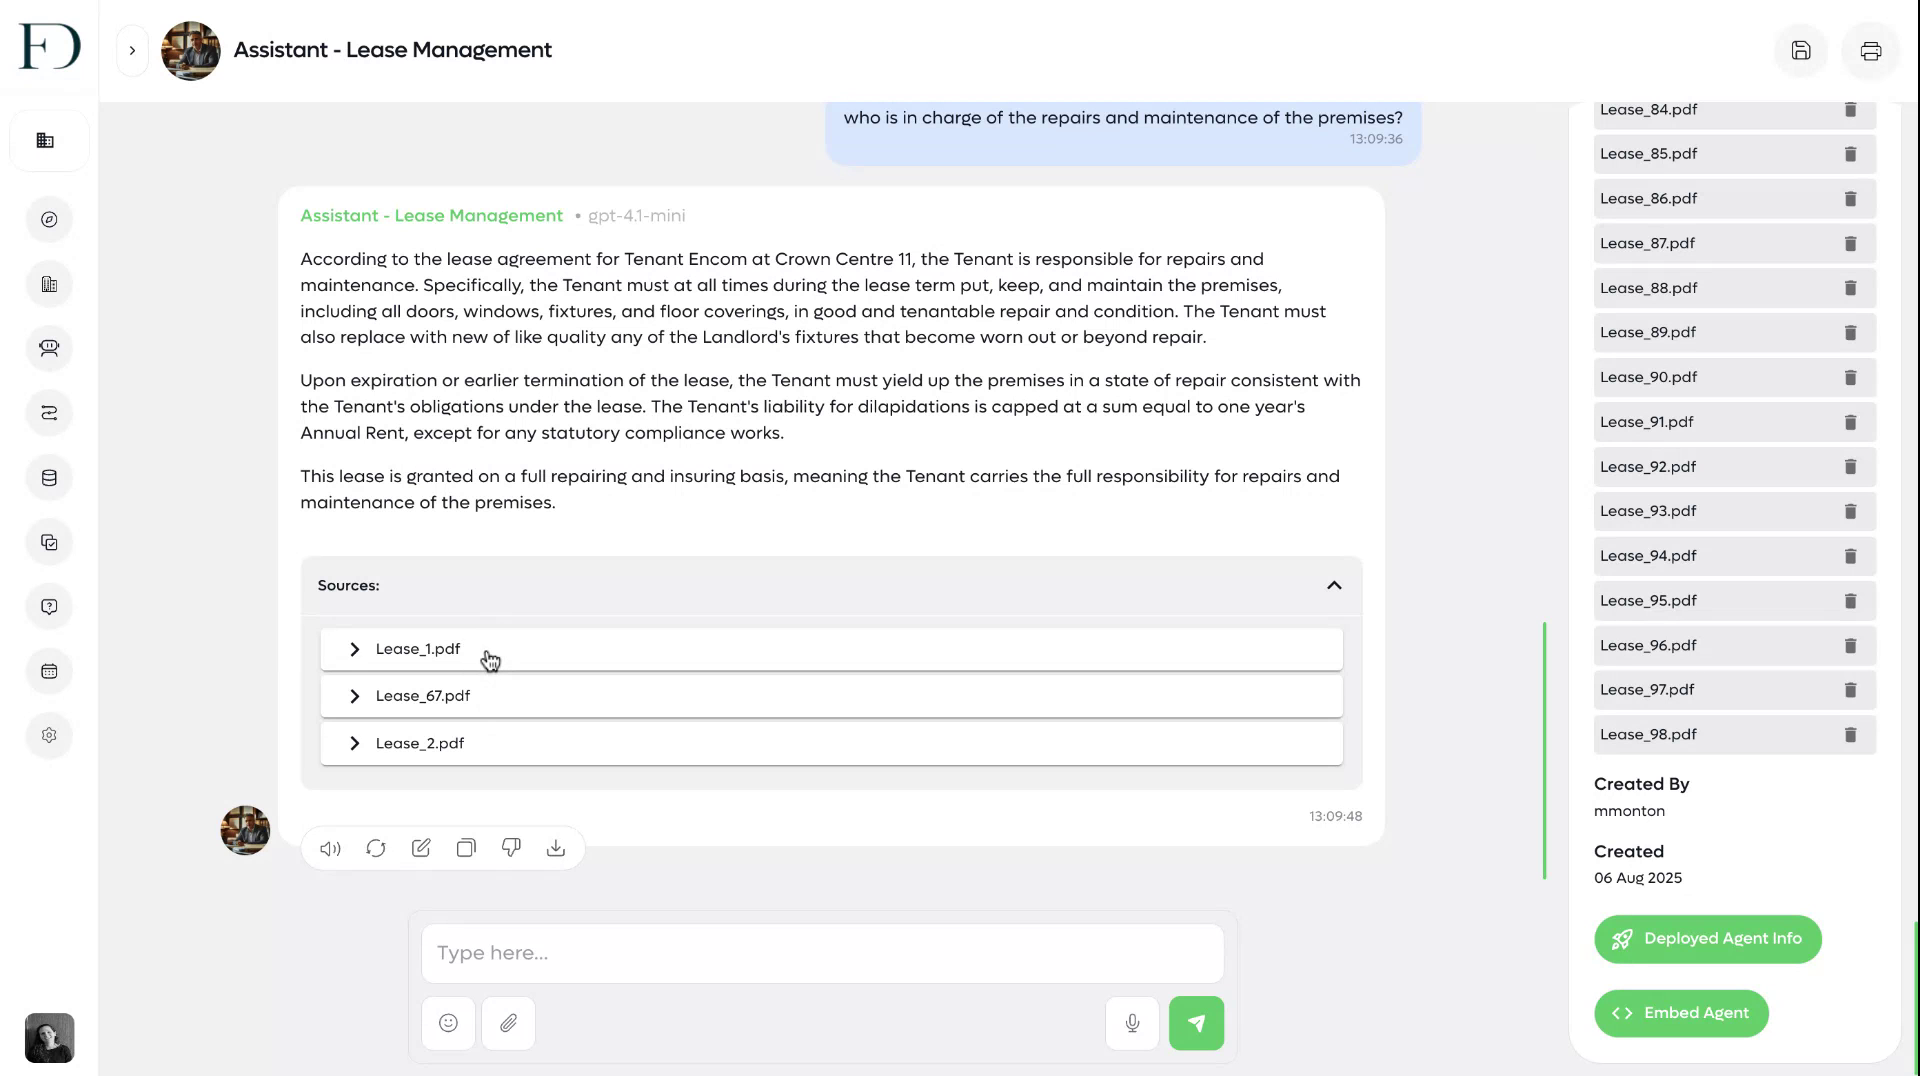The width and height of the screenshot is (1920, 1076).
Task: Delete Lease_92.pdf with trash icon
Action: [1850, 468]
